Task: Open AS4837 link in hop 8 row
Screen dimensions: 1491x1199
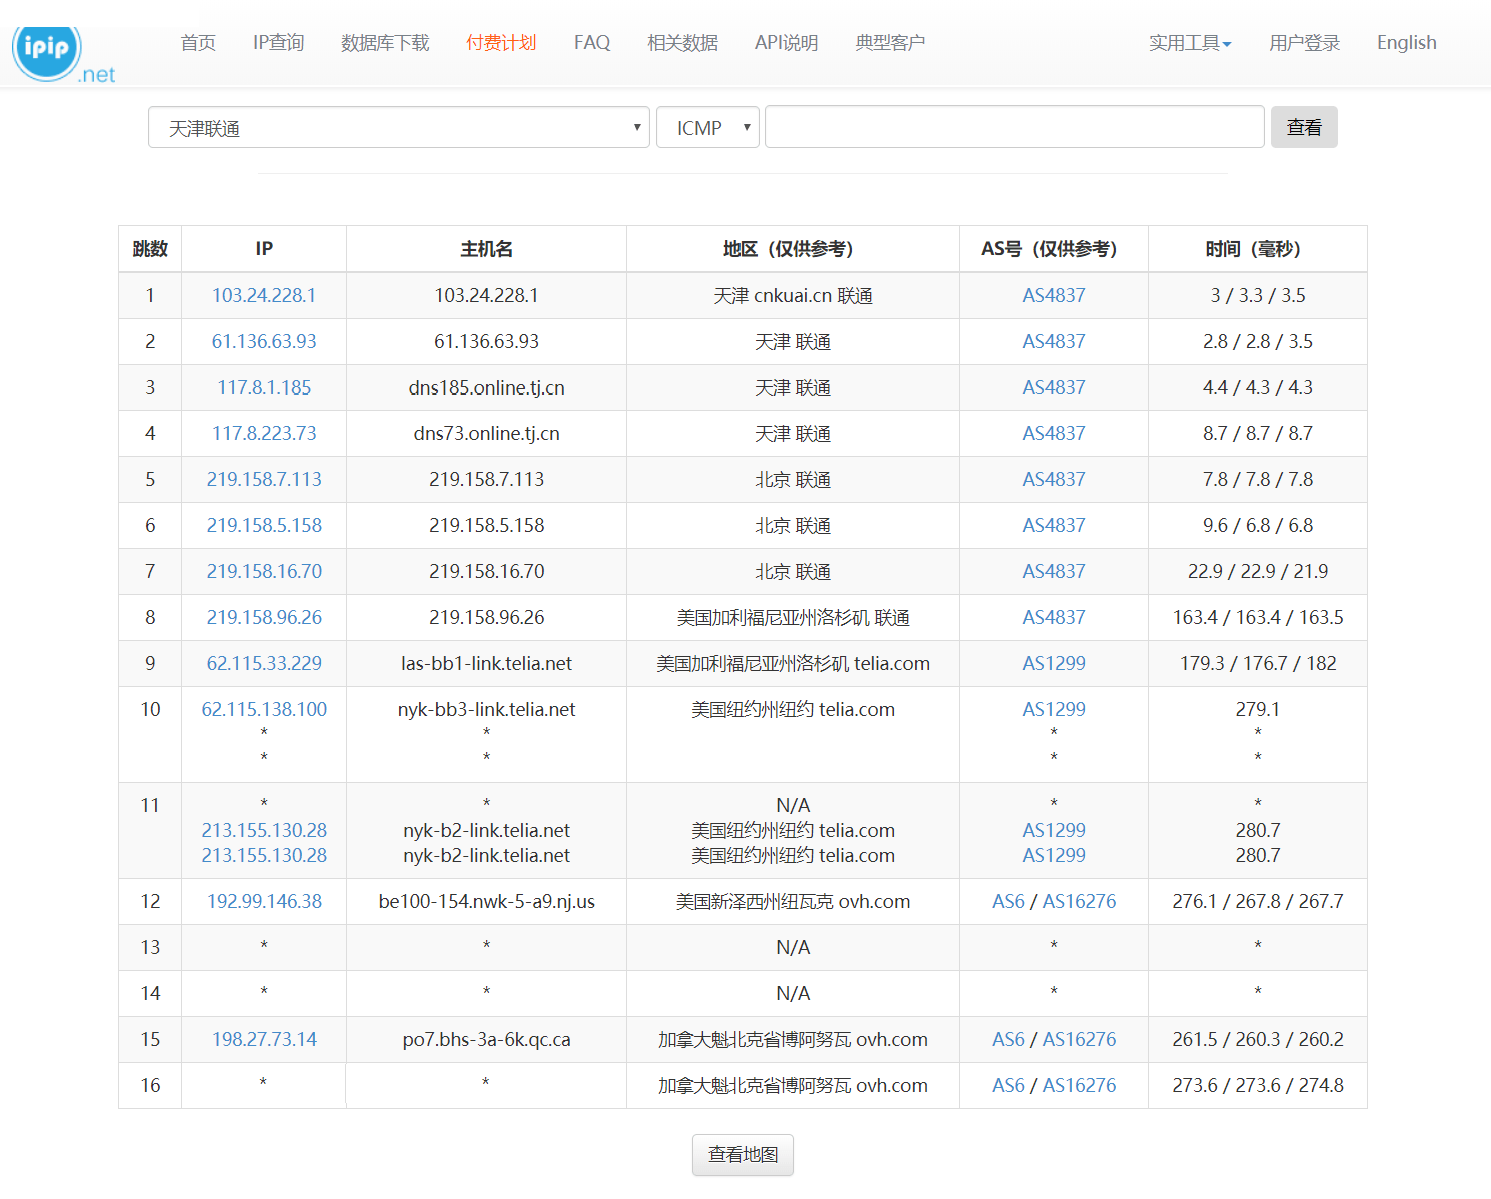Action: coord(1053,618)
